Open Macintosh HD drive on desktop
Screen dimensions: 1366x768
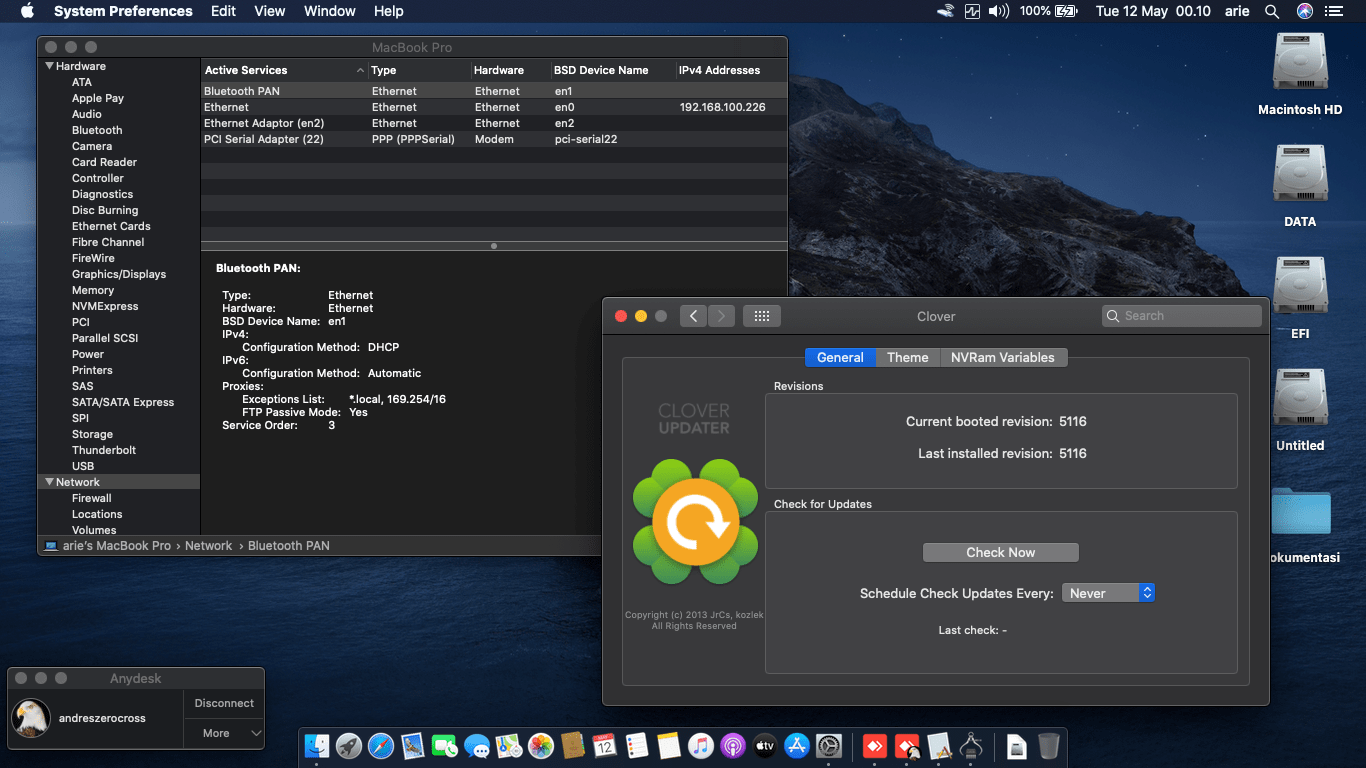(1300, 64)
